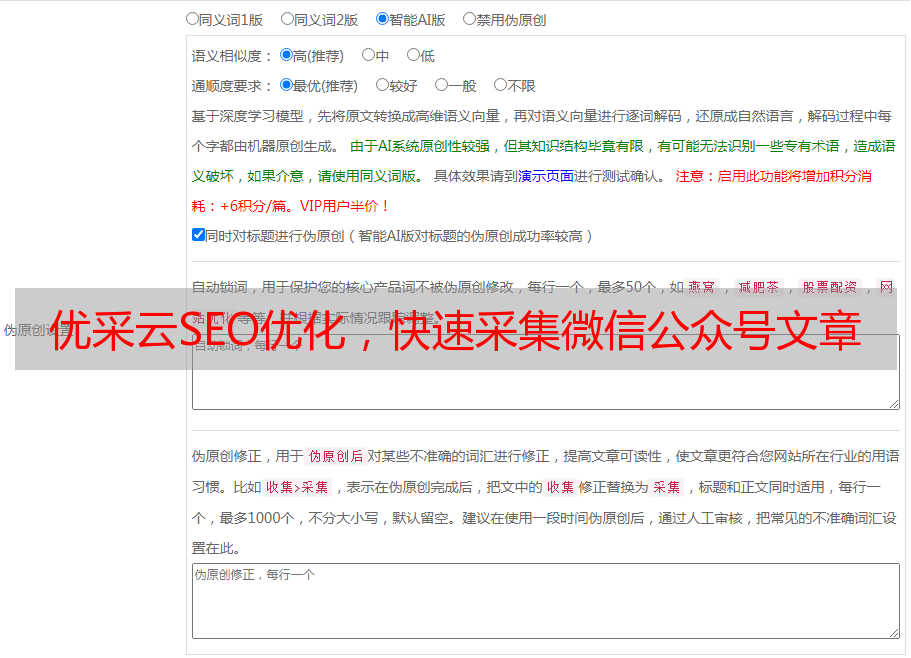Click the 通顺度要求 label
The height and width of the screenshot is (658, 911).
pos(231,87)
